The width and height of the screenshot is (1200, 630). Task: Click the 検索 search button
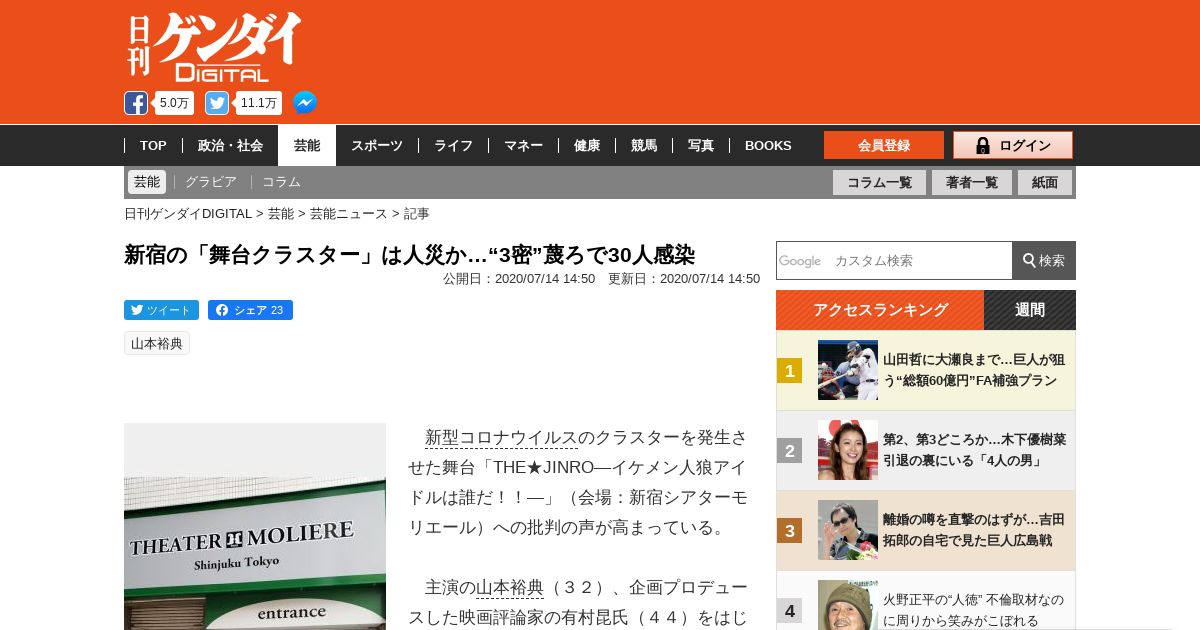[x=1044, y=260]
